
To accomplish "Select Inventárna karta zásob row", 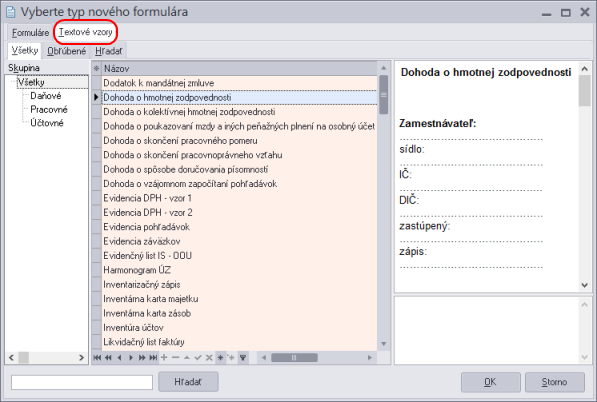I will [240, 313].
